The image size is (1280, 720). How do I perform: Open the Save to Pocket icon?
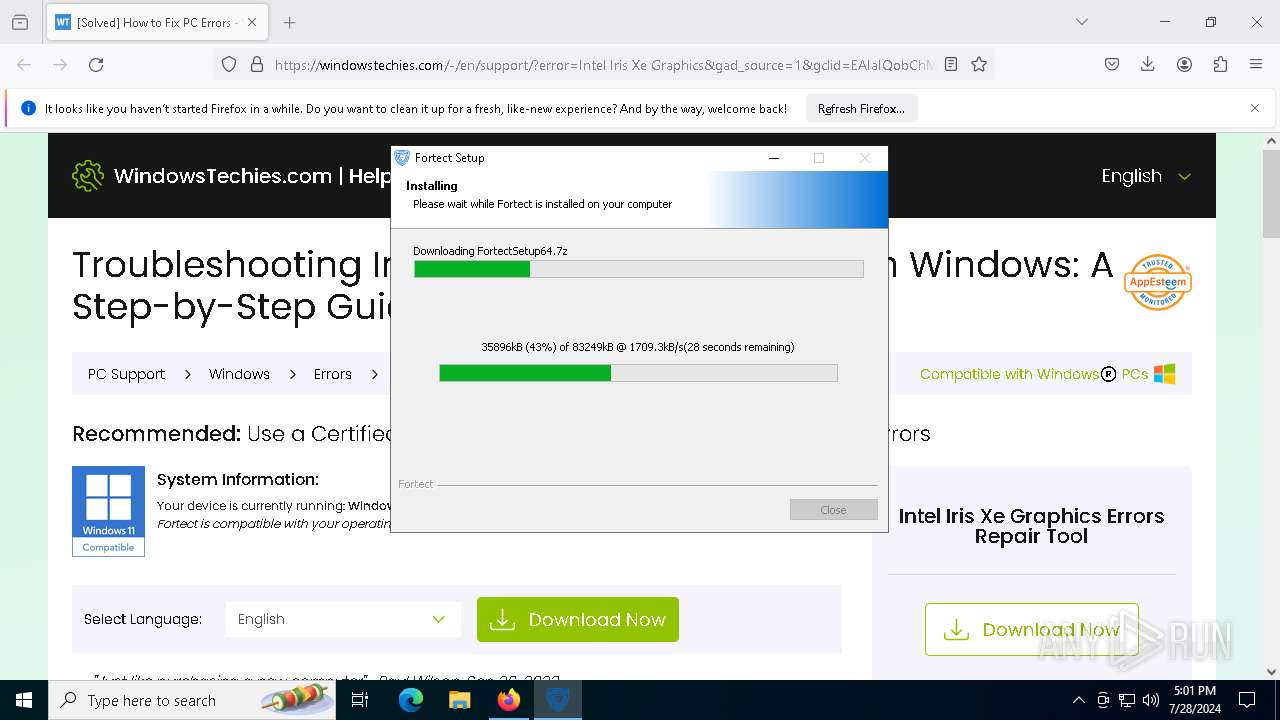tap(1112, 64)
